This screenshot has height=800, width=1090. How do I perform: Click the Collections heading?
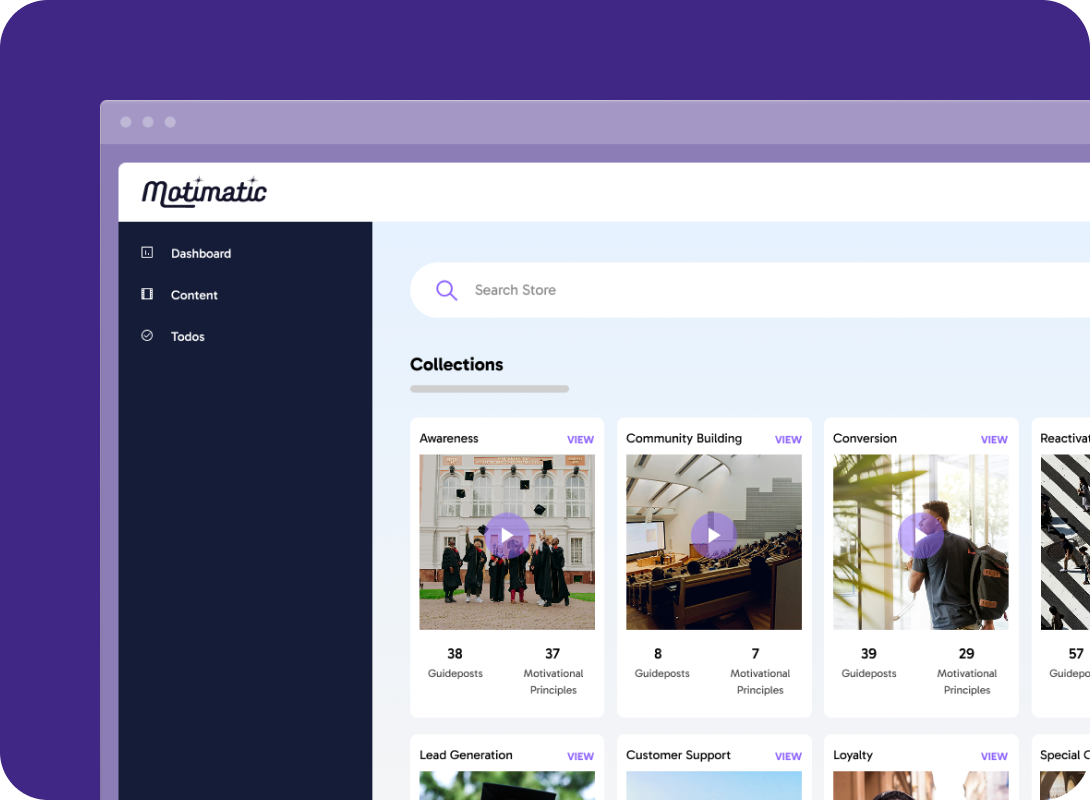tap(457, 364)
